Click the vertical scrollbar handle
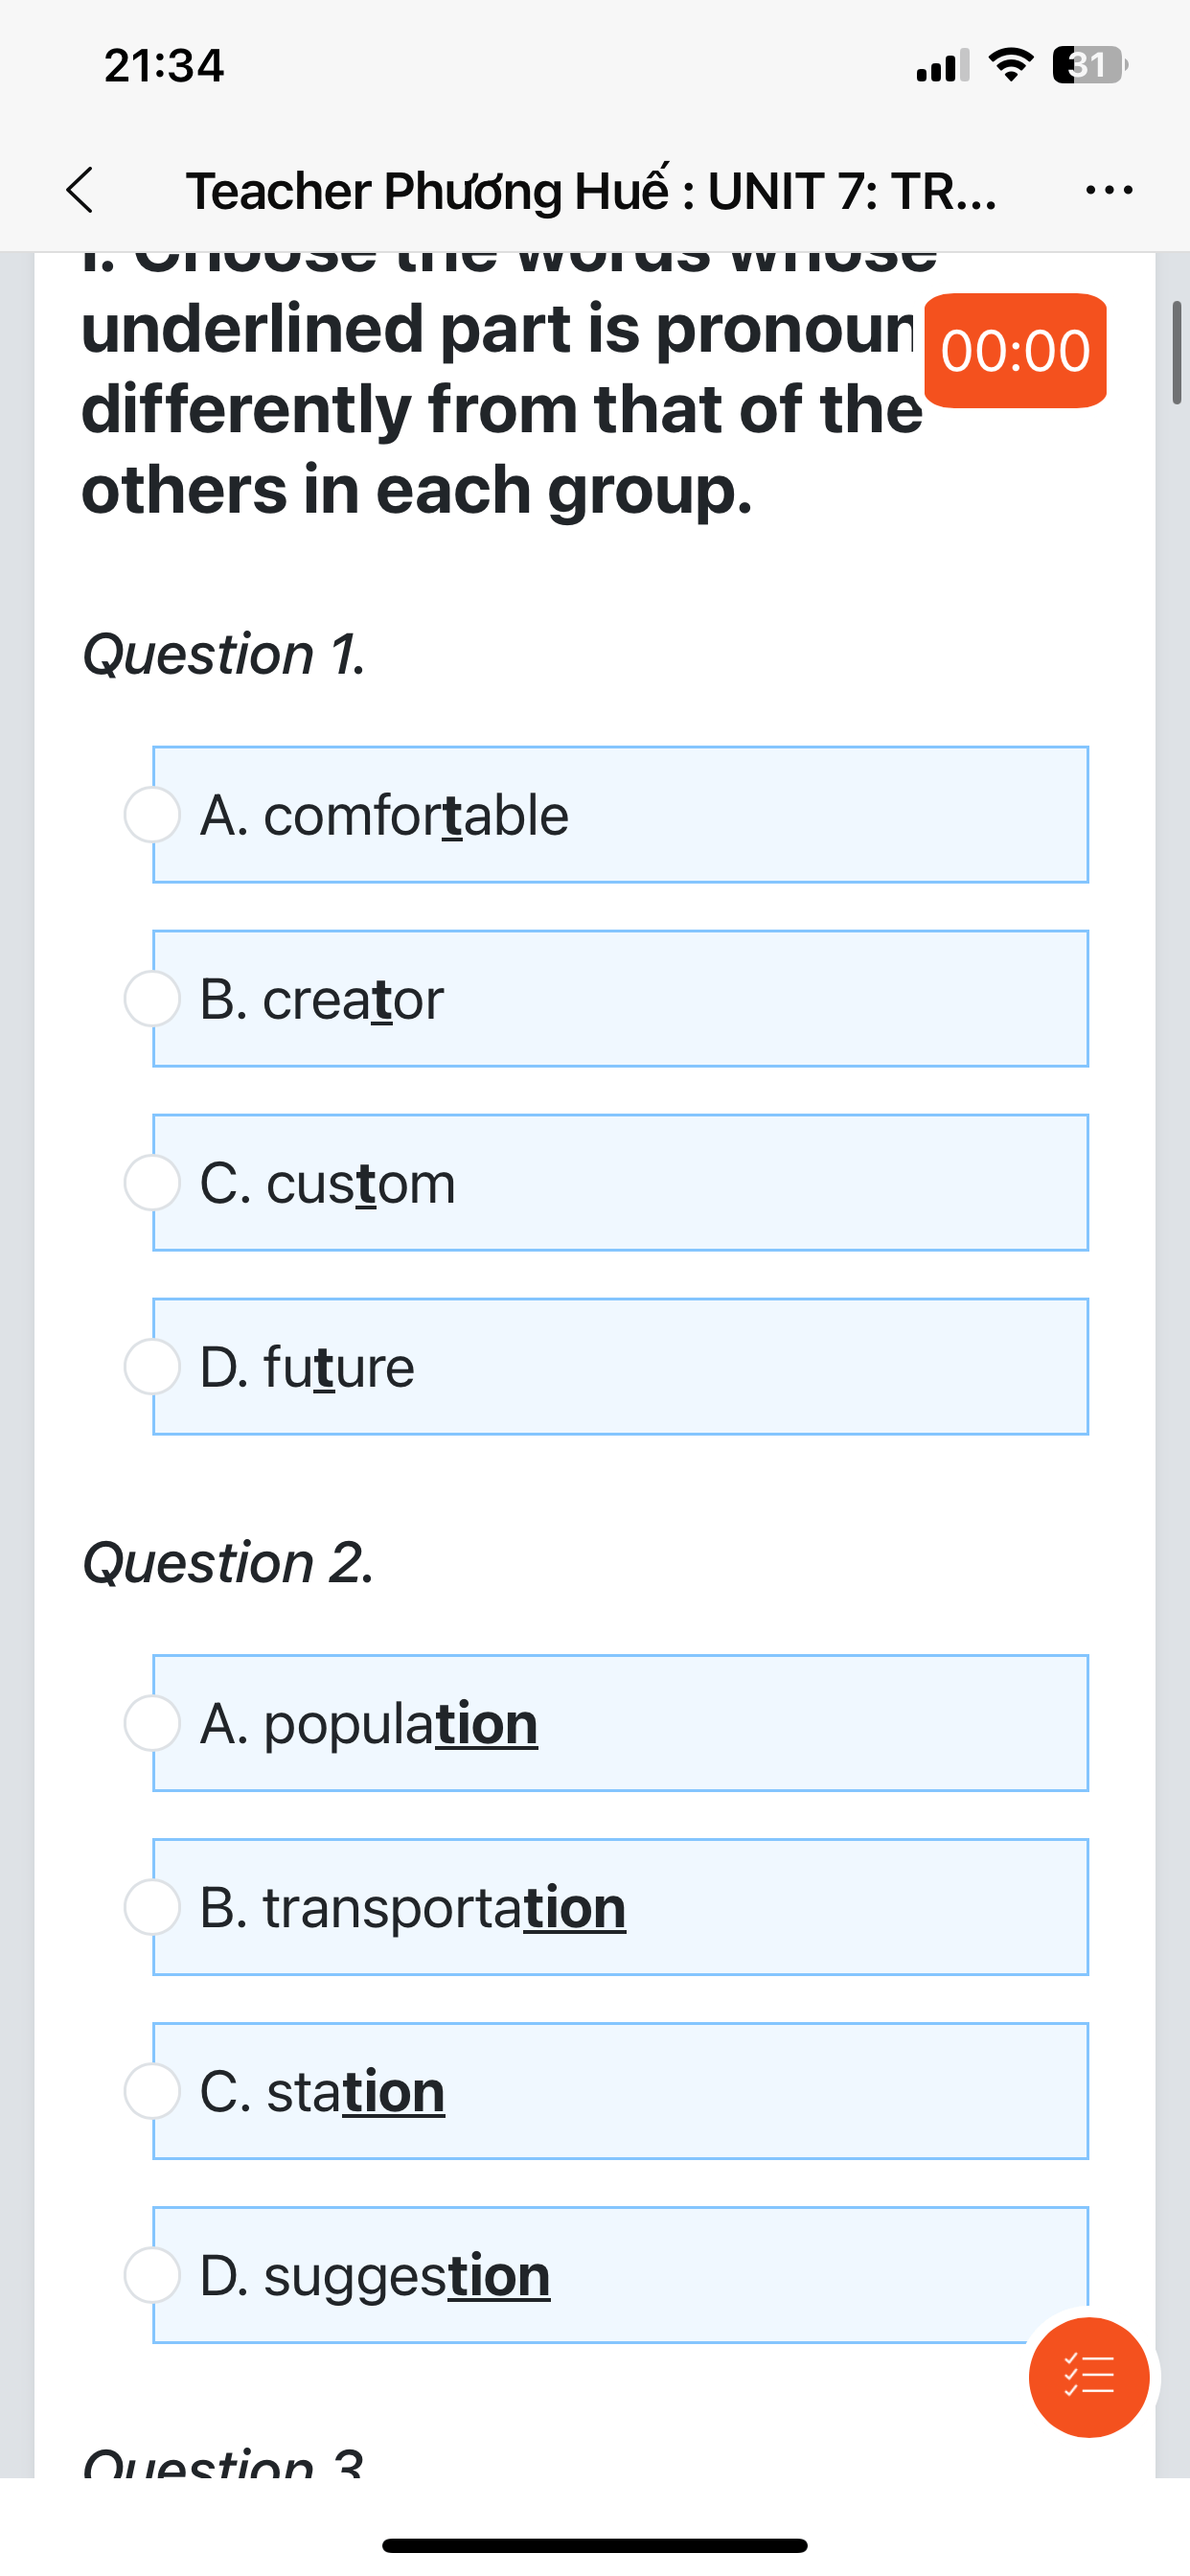Image resolution: width=1190 pixels, height=2576 pixels. [1176, 352]
